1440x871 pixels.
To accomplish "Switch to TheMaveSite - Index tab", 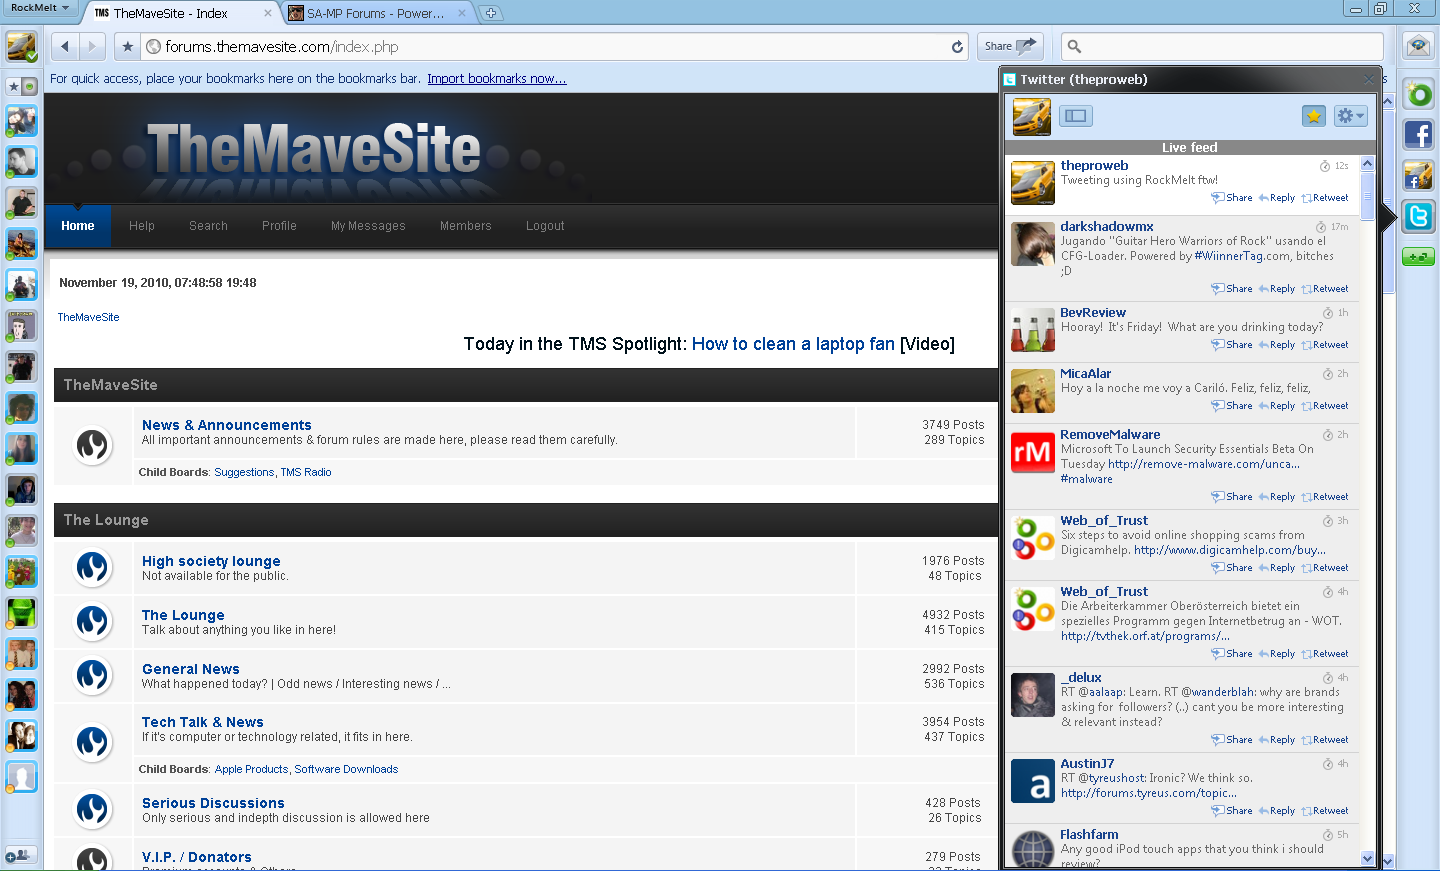I will click(181, 13).
